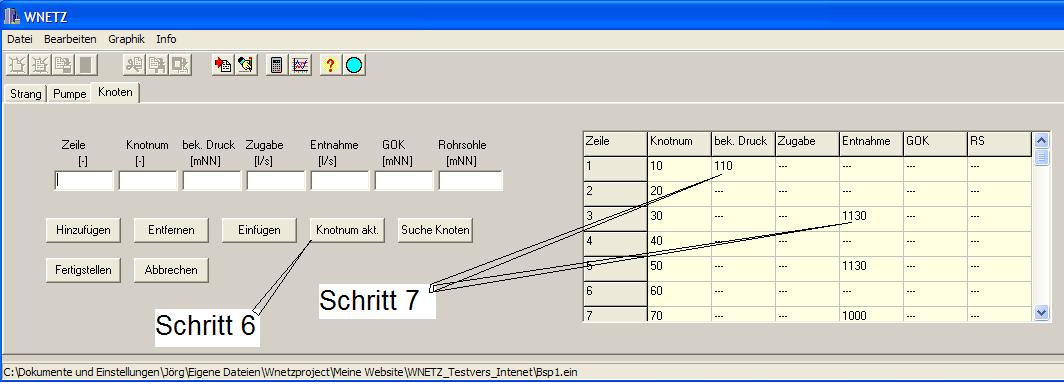Click the cyan circle toolbar icon
Screen dimensions: 1064x384
354,65
